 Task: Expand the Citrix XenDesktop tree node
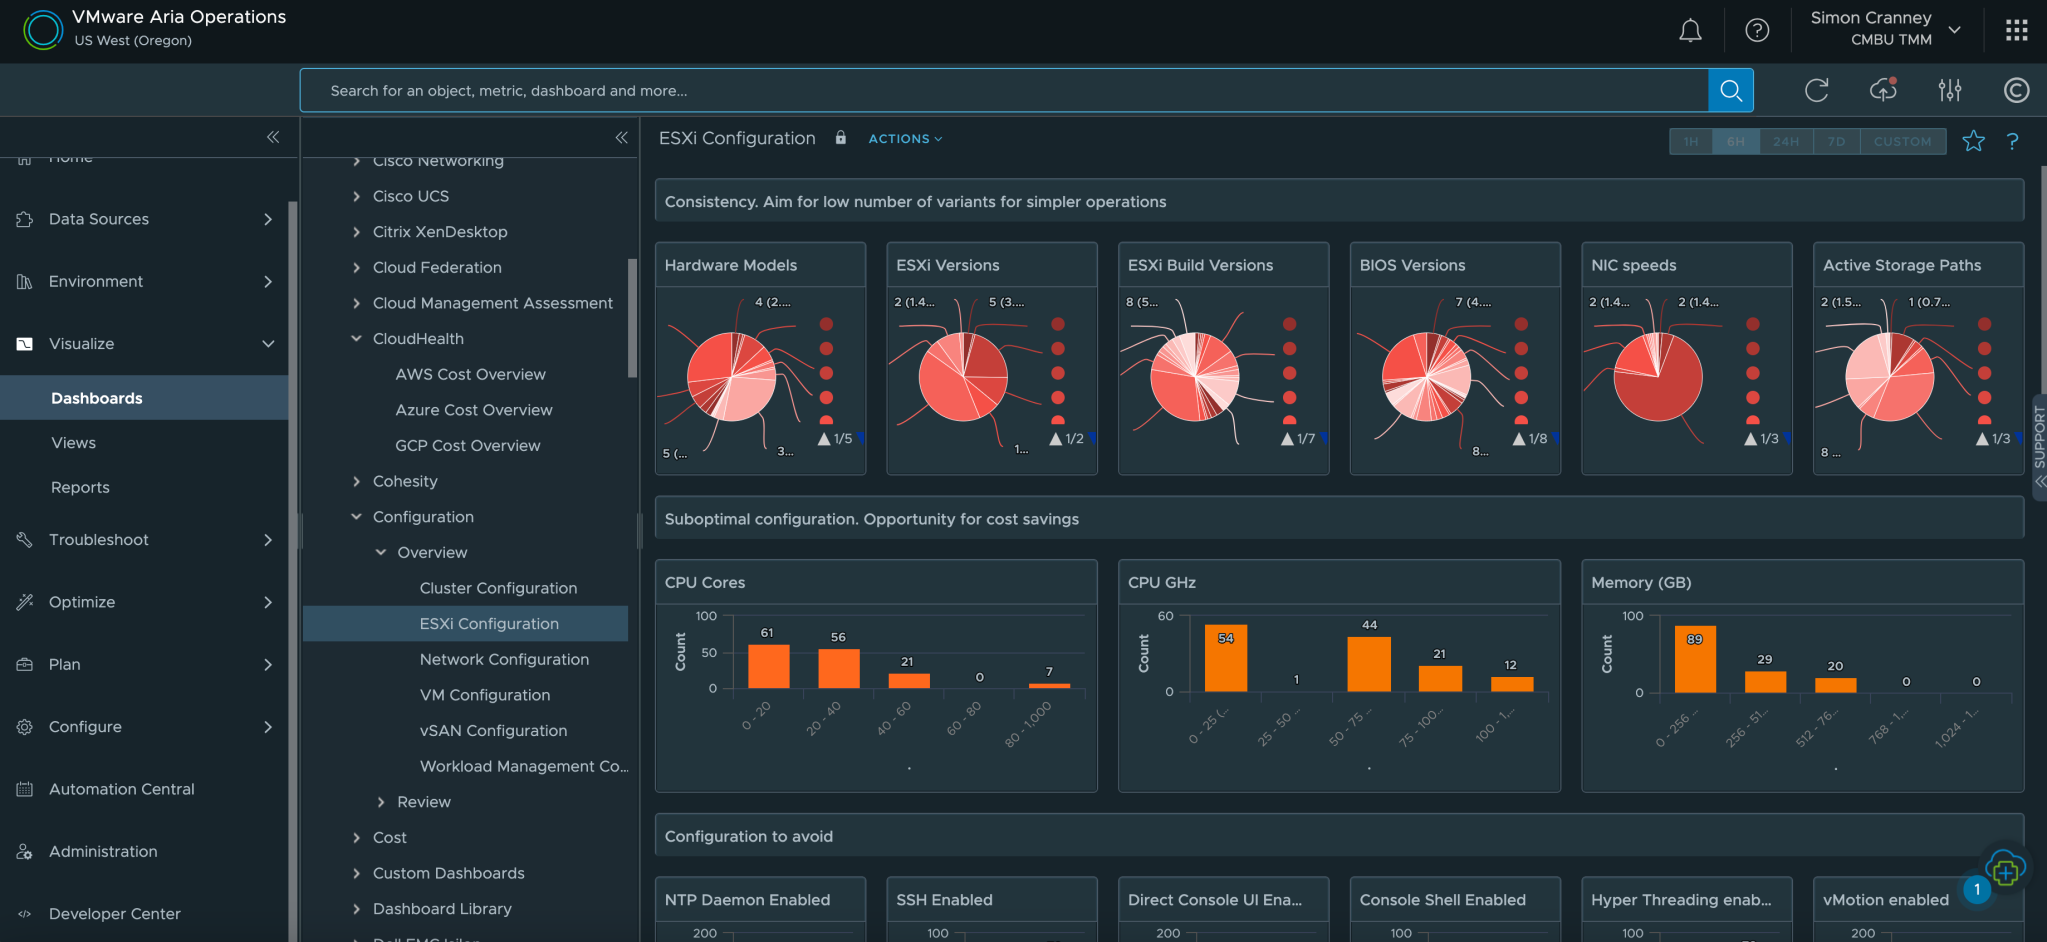click(x=356, y=232)
